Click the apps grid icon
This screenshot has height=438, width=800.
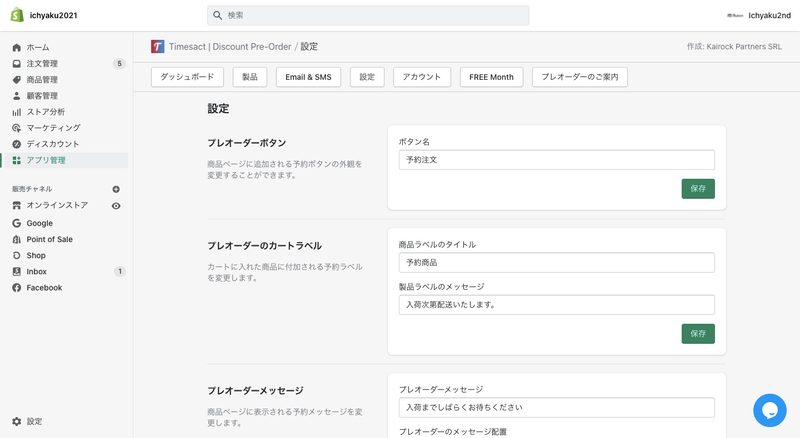click(x=17, y=160)
